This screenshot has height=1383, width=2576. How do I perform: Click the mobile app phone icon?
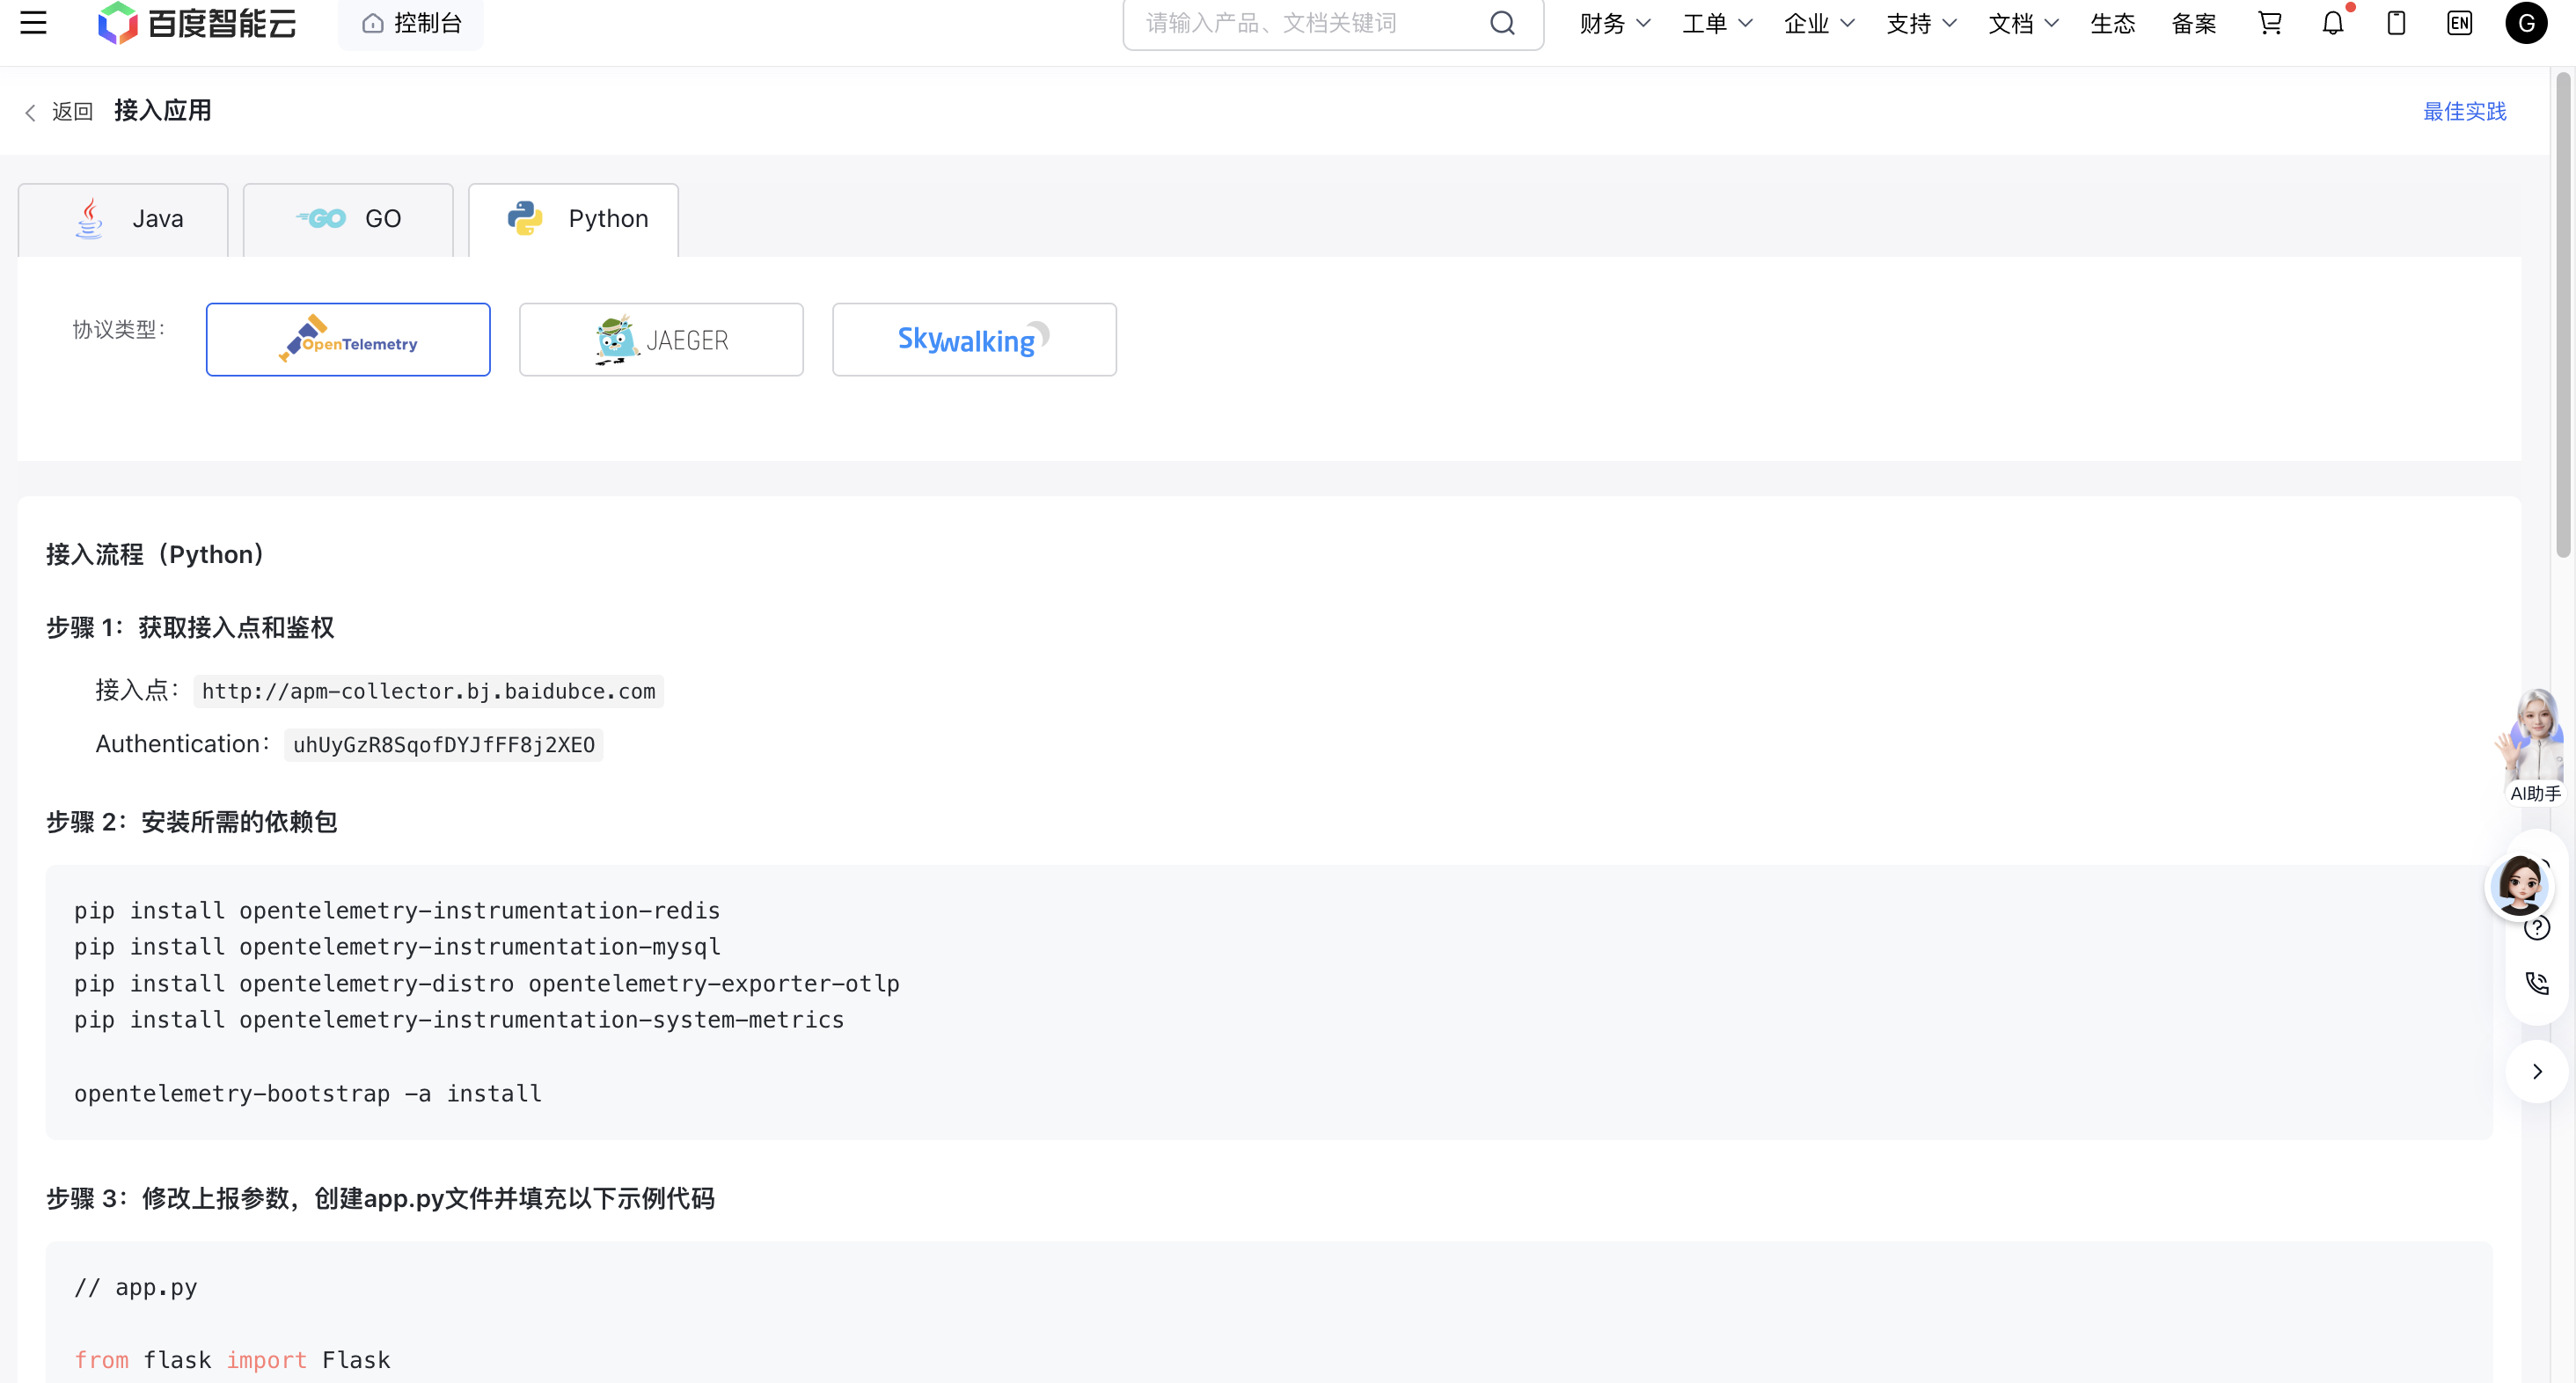(2396, 23)
